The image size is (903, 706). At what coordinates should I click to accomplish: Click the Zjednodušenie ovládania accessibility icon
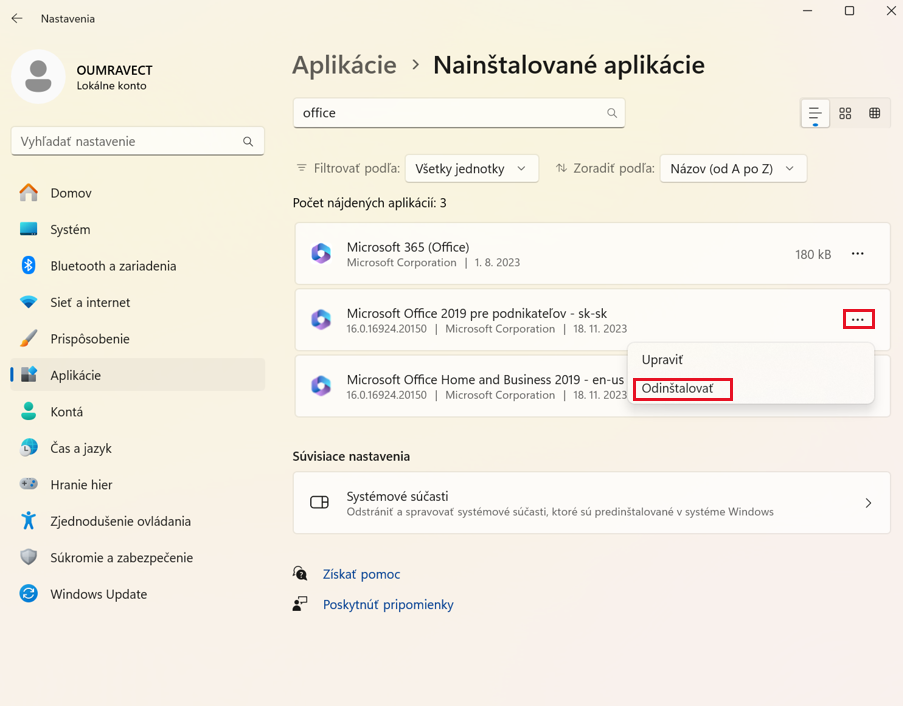pyautogui.click(x=28, y=521)
